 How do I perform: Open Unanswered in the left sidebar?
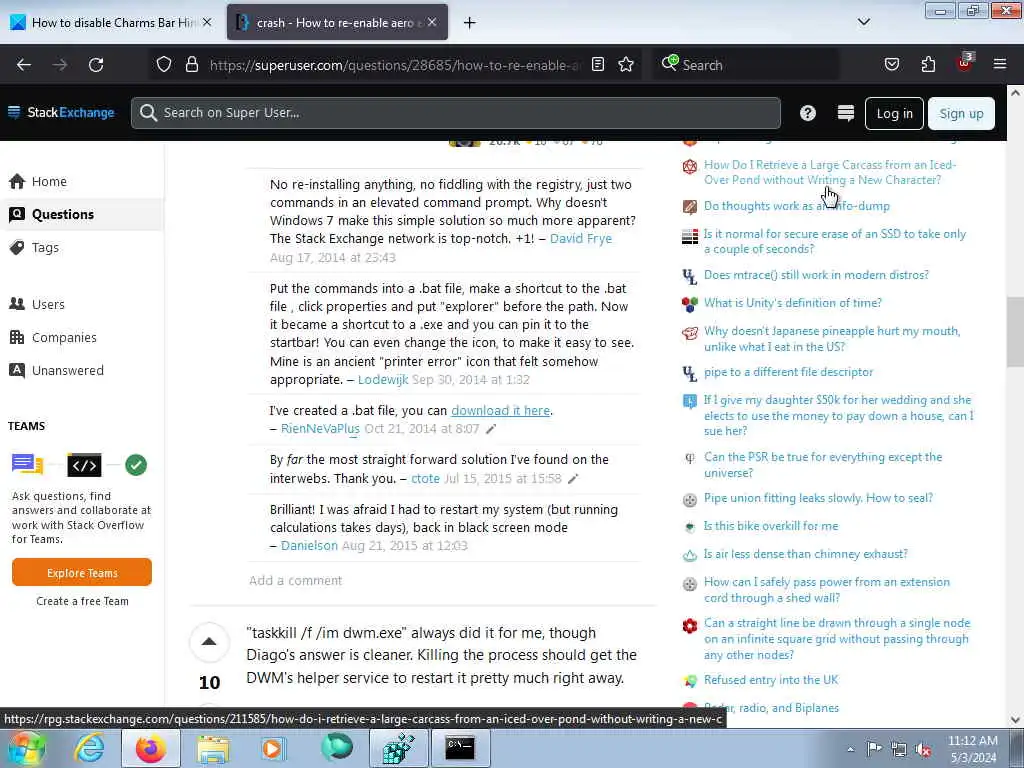[x=68, y=370]
